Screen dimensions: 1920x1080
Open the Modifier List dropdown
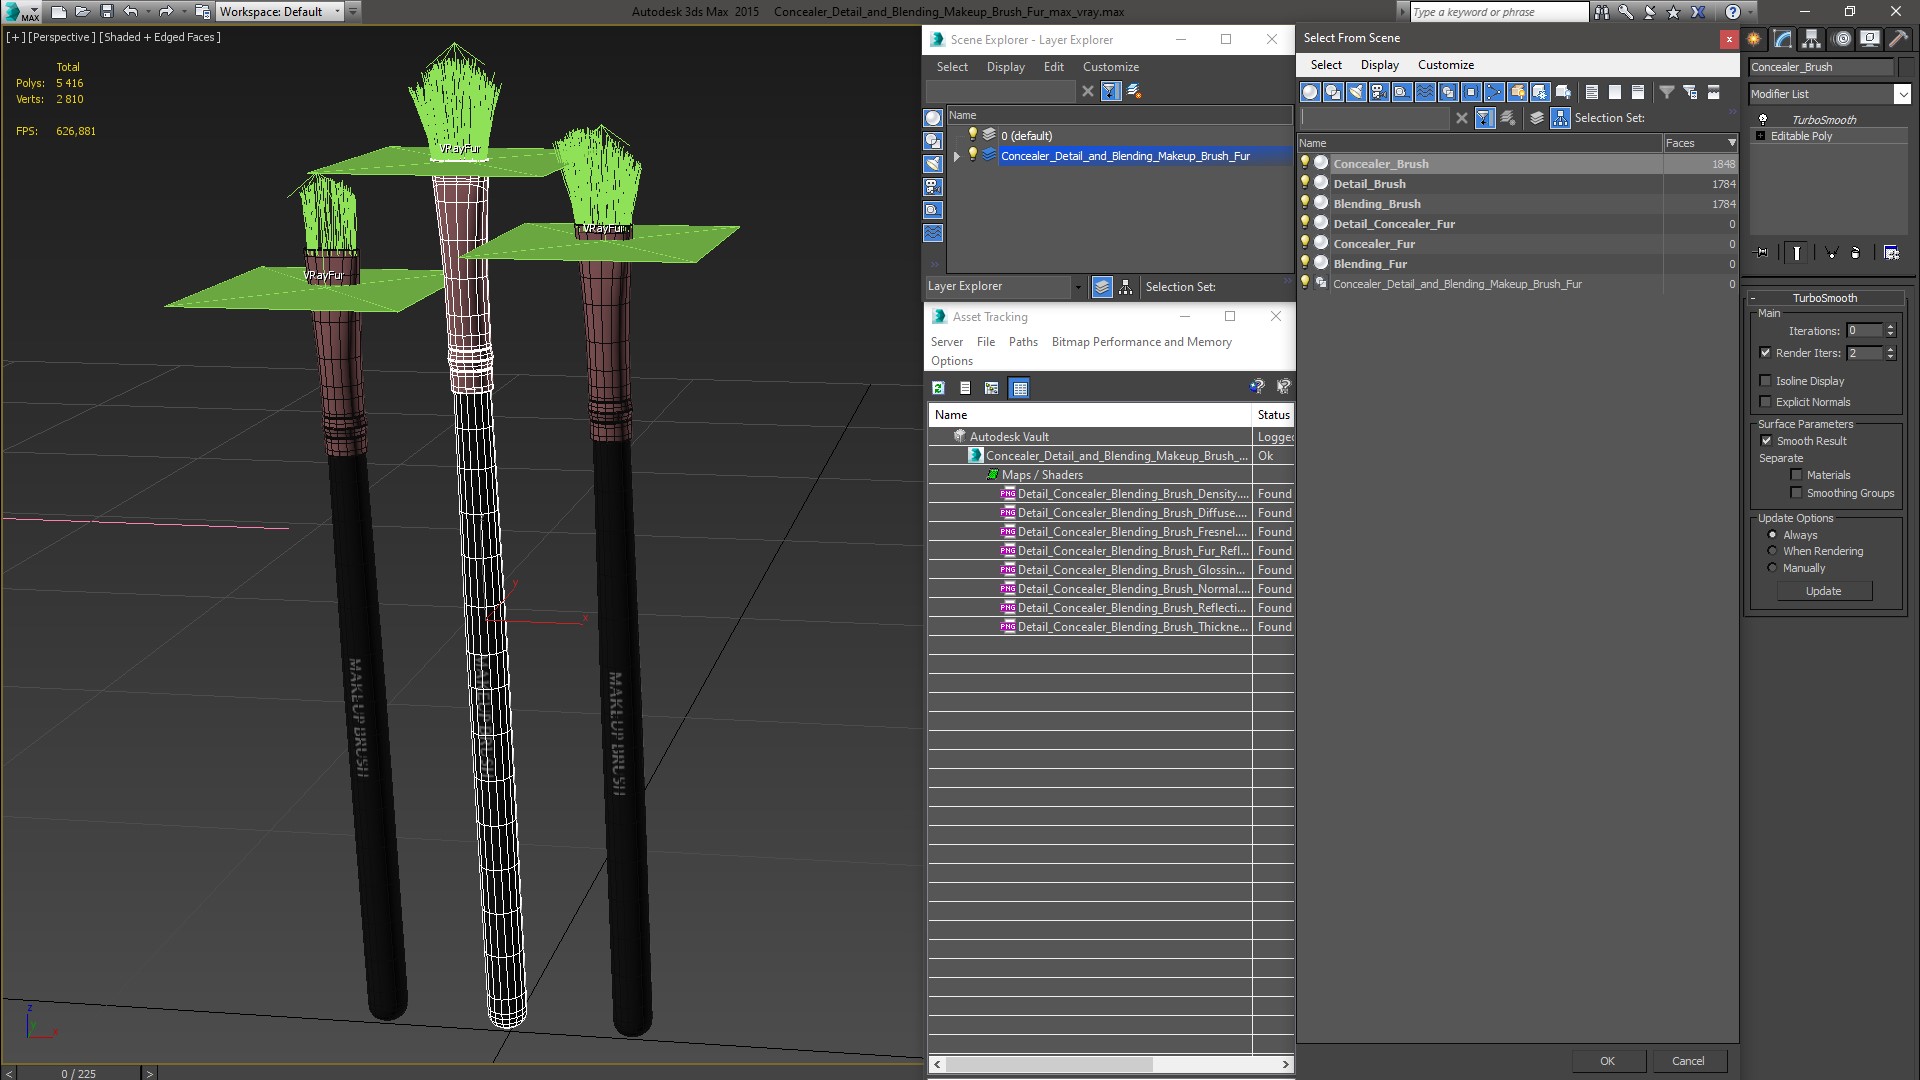1902,94
